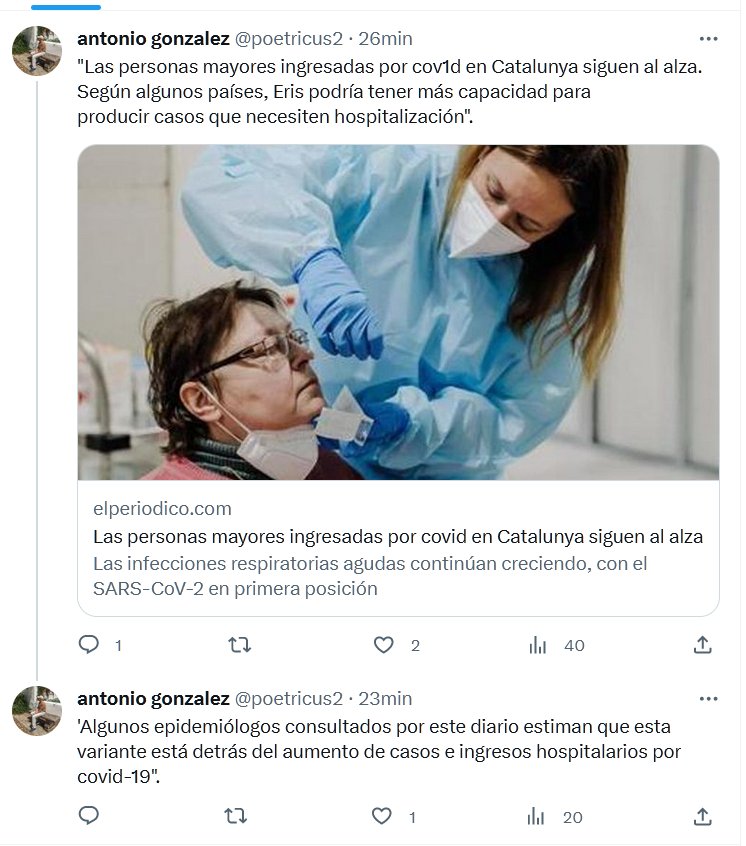Open the article photo of nurse testing patient

pos(398,312)
